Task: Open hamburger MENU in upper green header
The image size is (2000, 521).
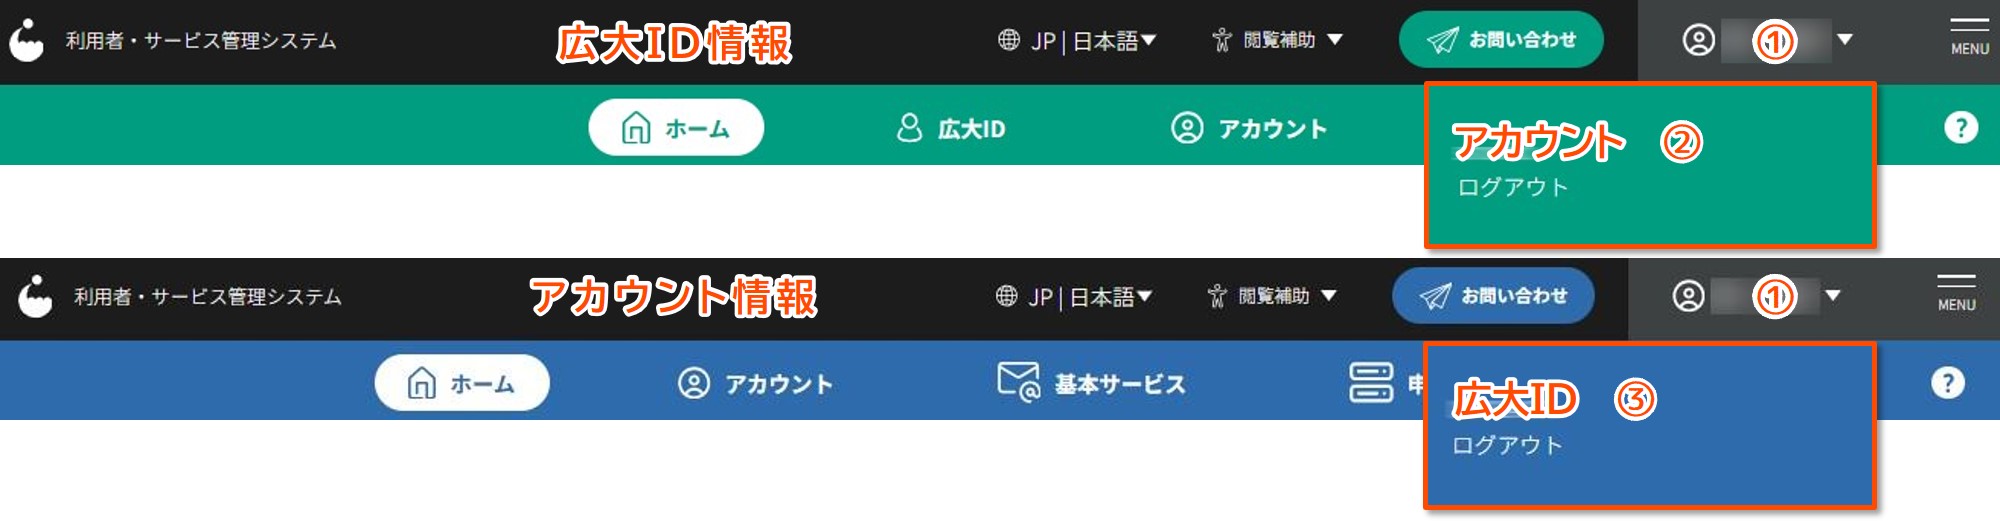Action: pos(1969,36)
